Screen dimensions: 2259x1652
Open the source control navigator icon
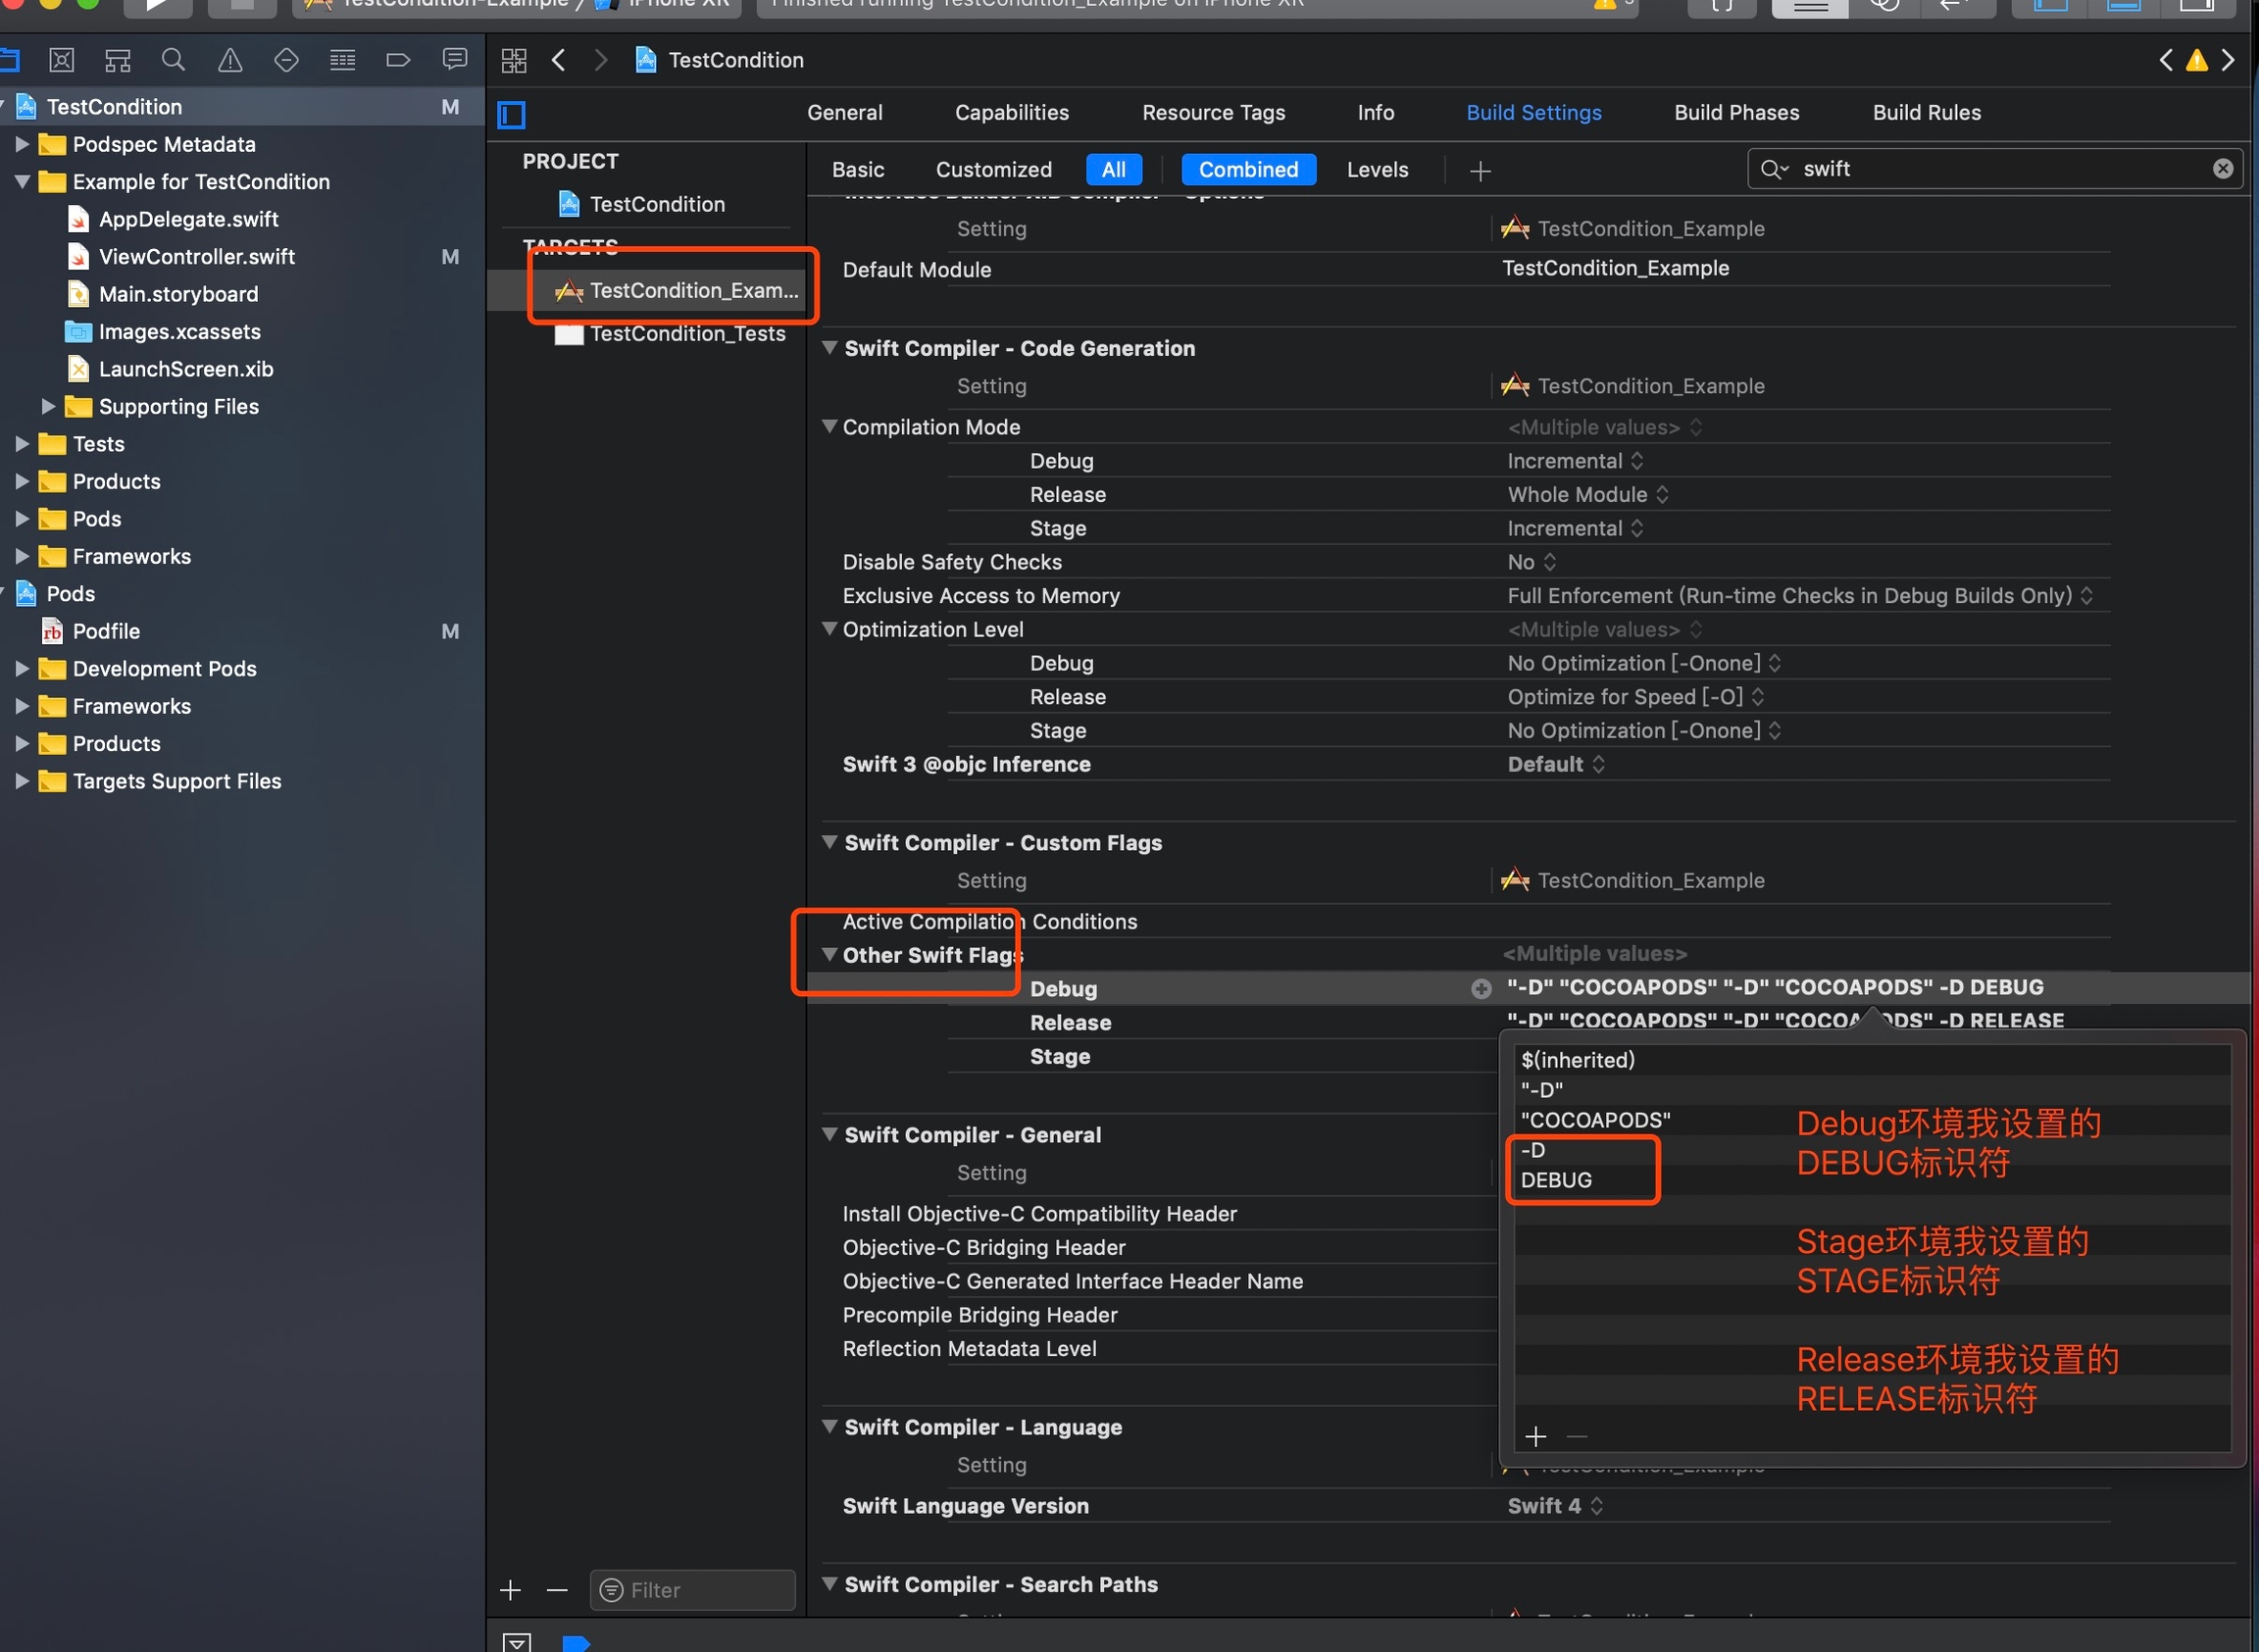coord(62,60)
